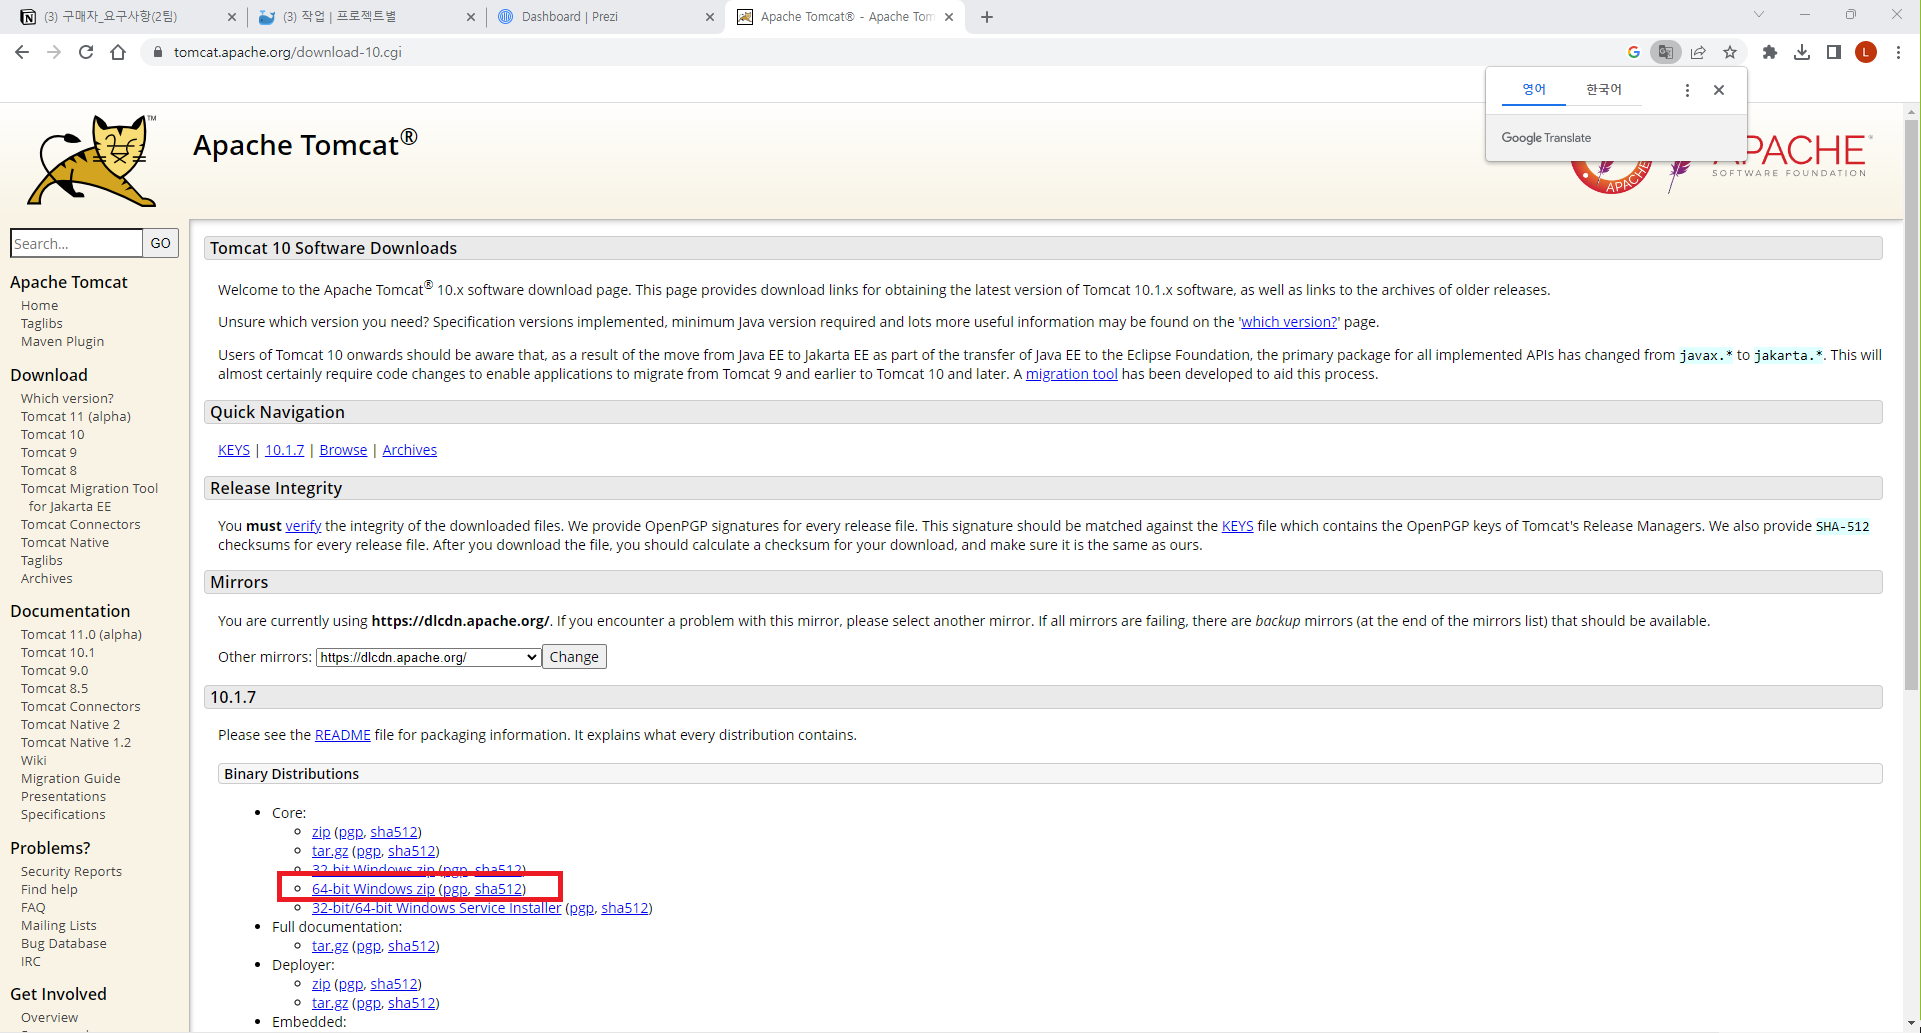Show browser downloads
The image size is (1921, 1033).
[1802, 52]
